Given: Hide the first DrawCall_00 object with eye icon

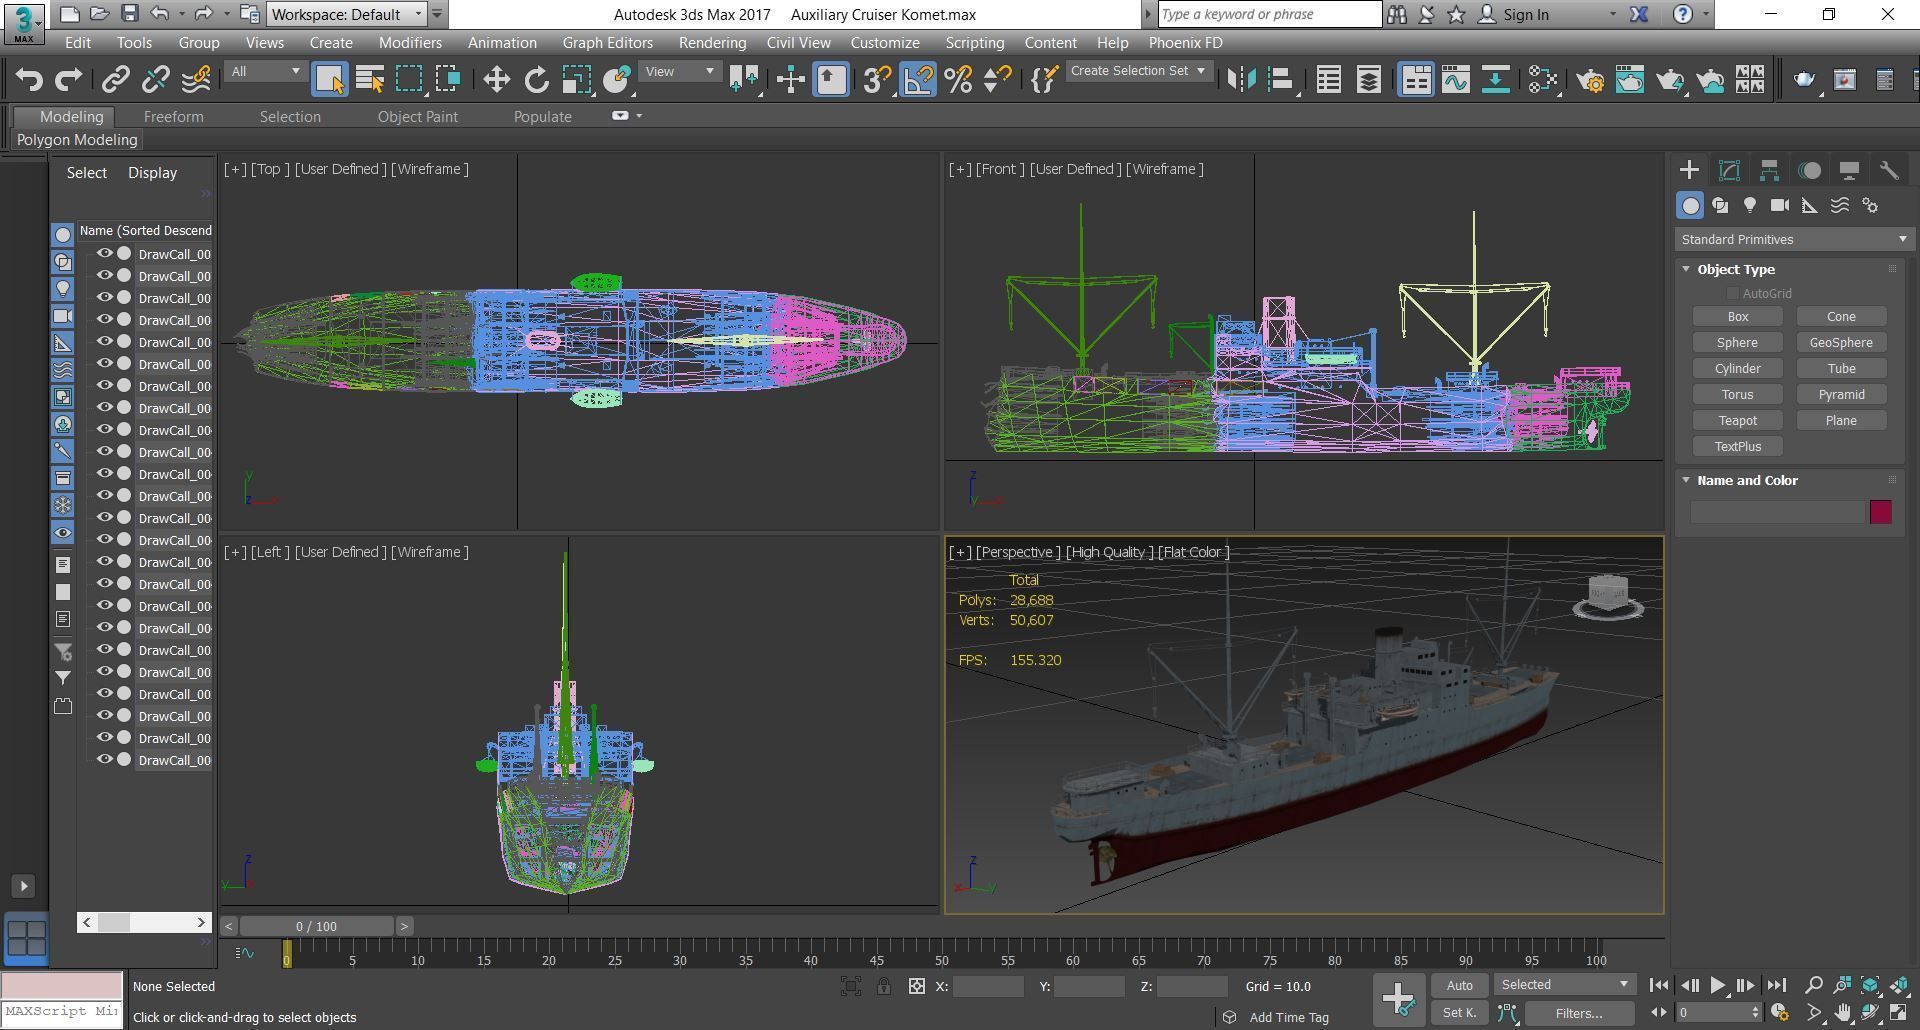Looking at the screenshot, I should click(x=104, y=254).
